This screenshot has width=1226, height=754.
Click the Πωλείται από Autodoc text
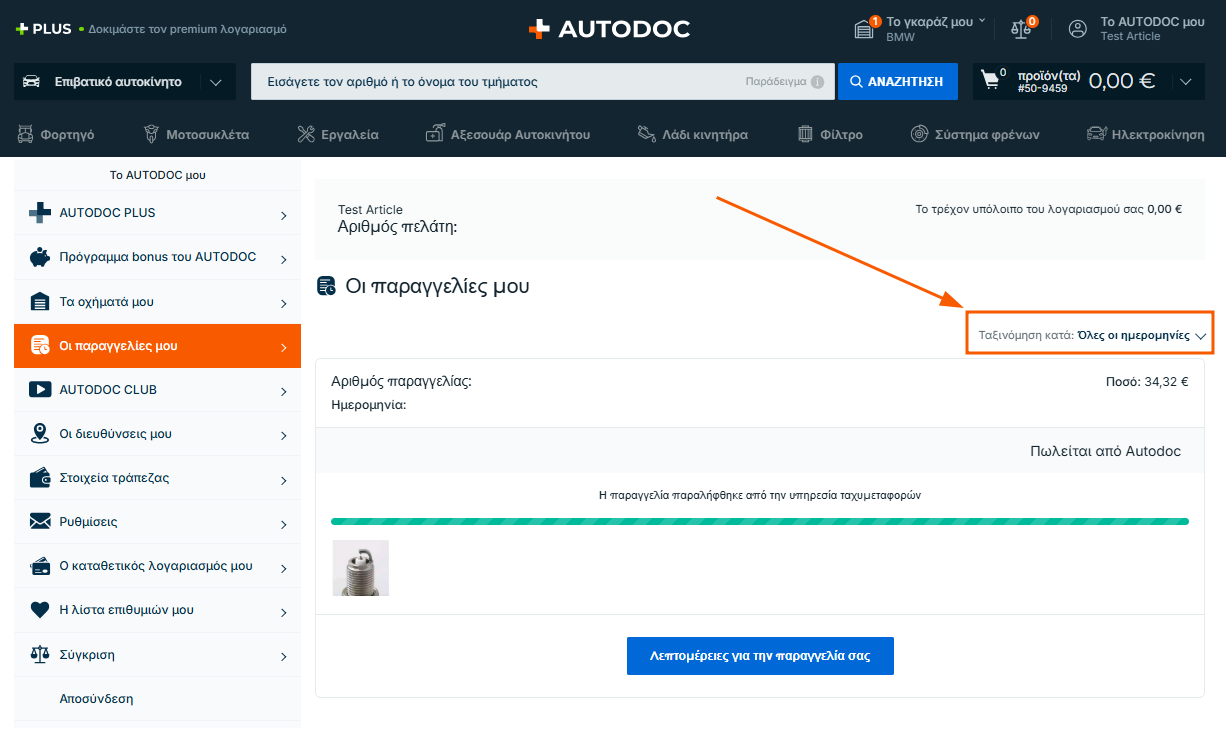pos(1105,451)
